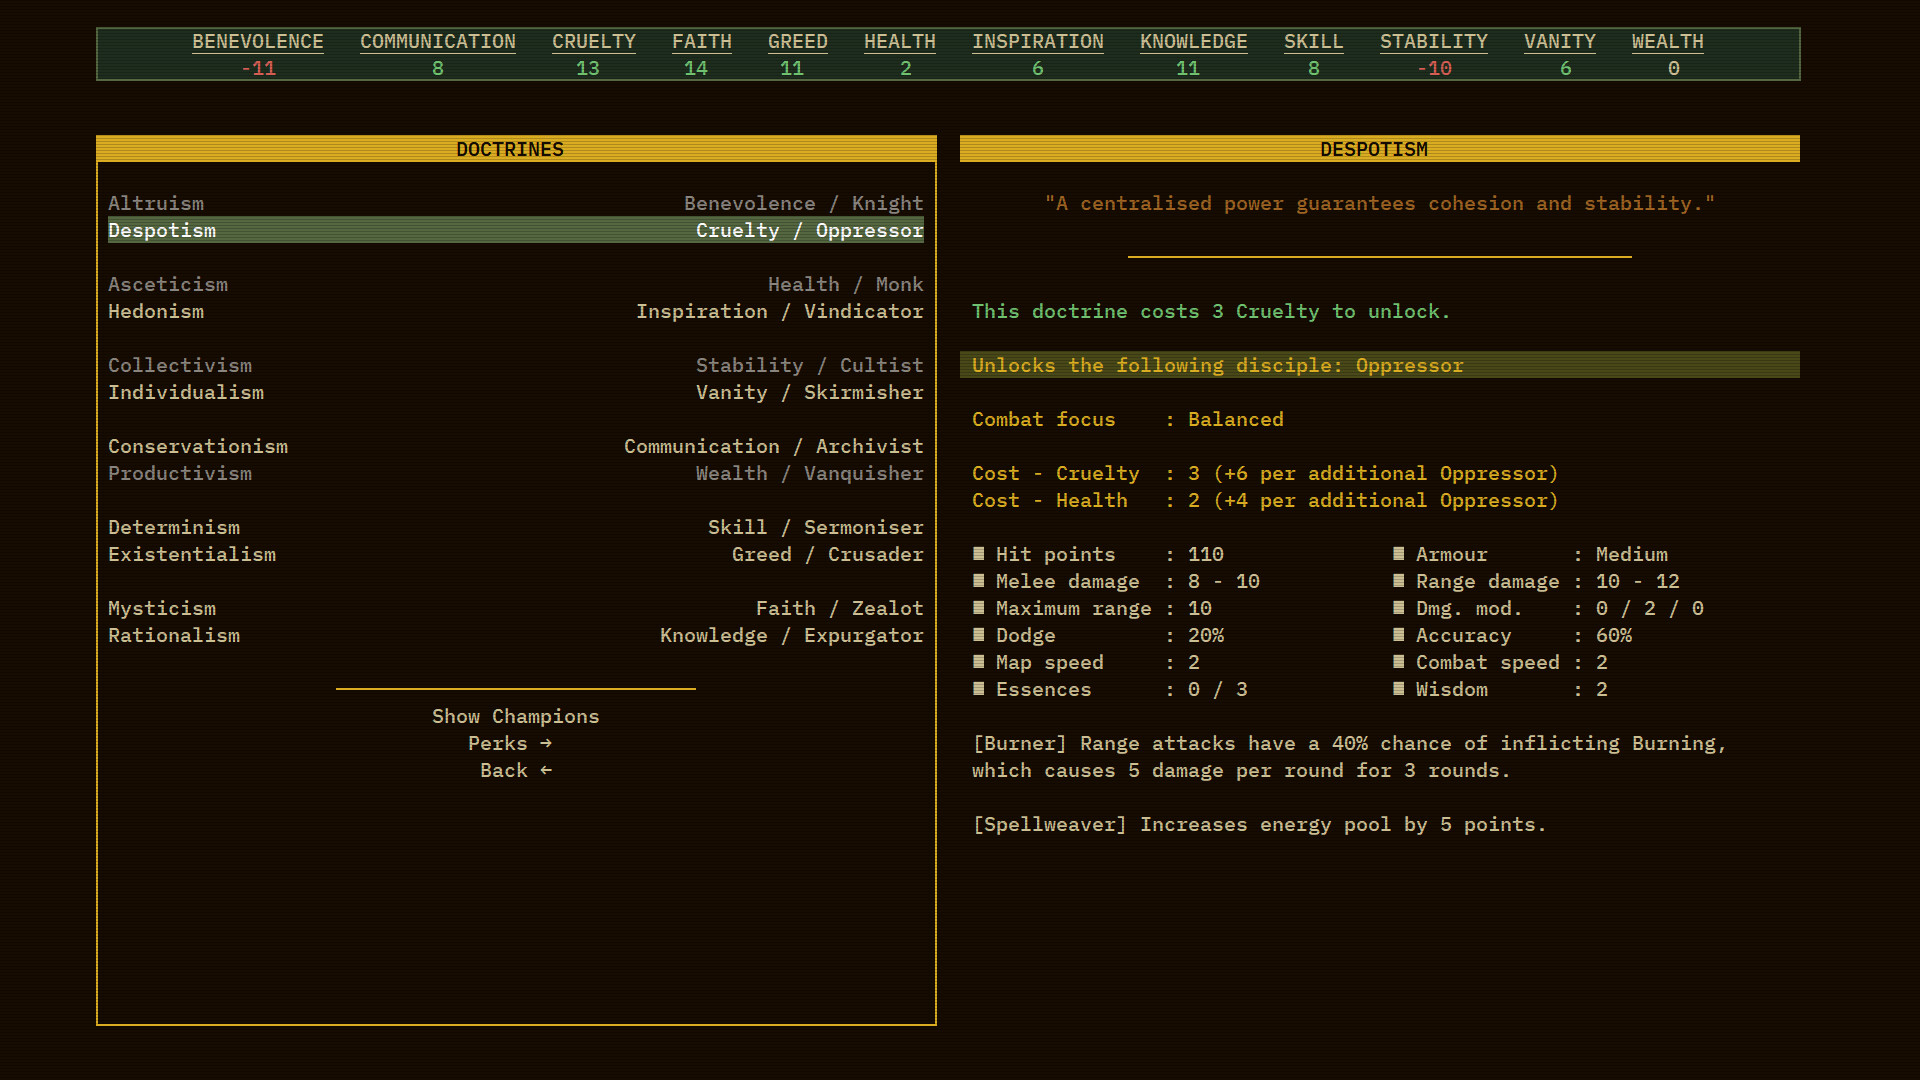Select the CRUELTY stat header
The width and height of the screenshot is (1920, 1080).
tap(593, 42)
